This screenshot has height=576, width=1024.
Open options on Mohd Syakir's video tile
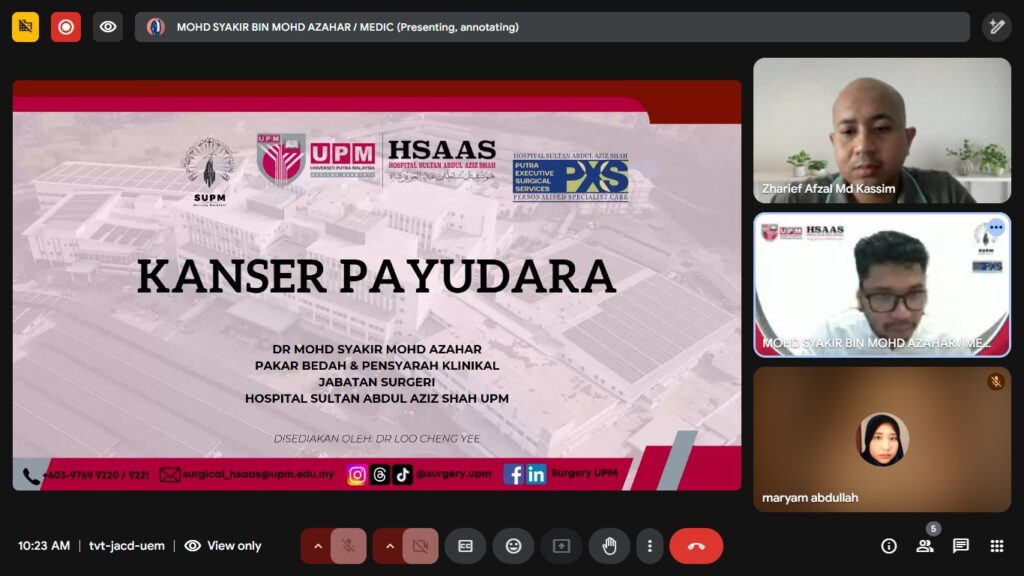point(994,228)
